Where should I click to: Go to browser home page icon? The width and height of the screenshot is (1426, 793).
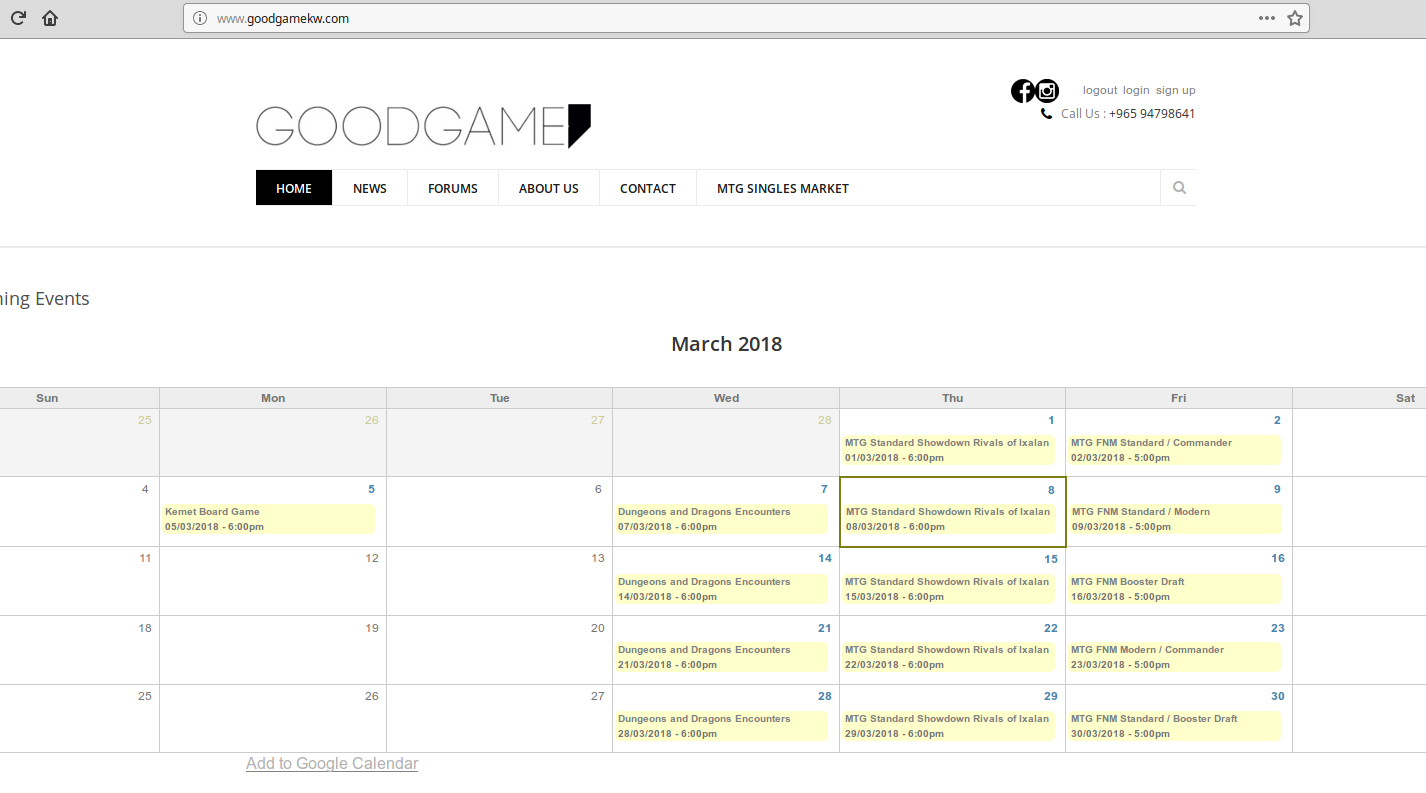[50, 18]
